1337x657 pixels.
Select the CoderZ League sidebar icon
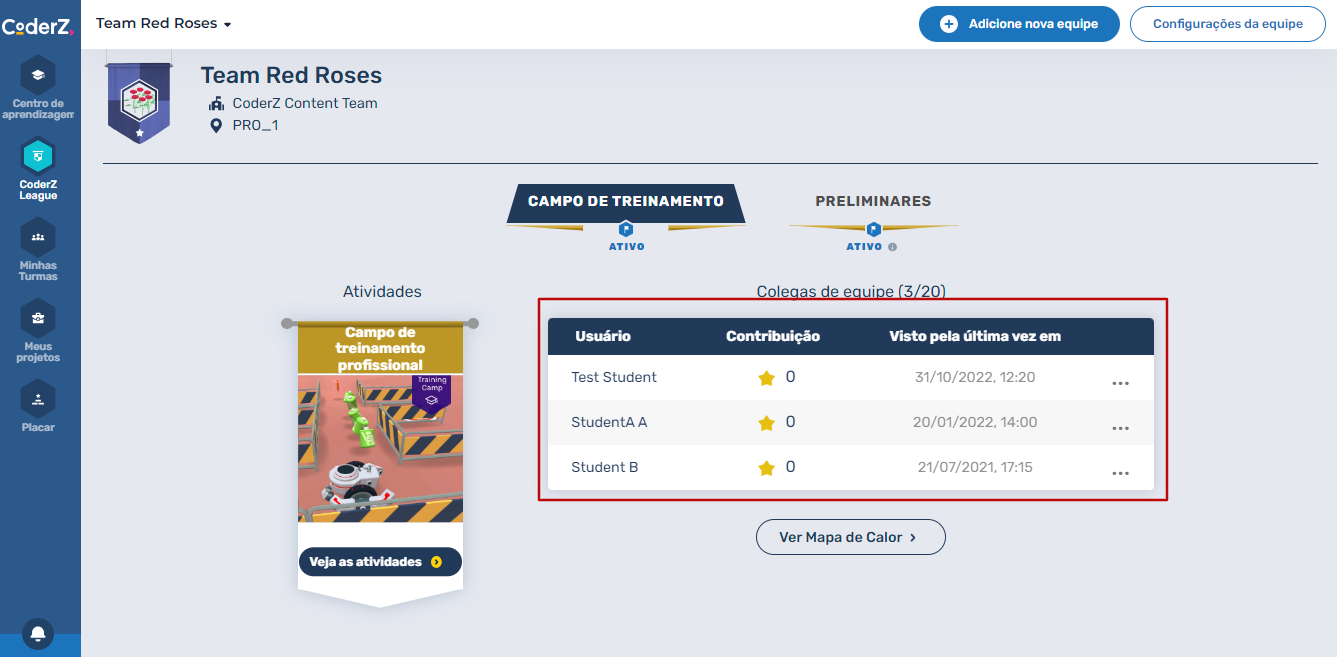pyautogui.click(x=38, y=156)
